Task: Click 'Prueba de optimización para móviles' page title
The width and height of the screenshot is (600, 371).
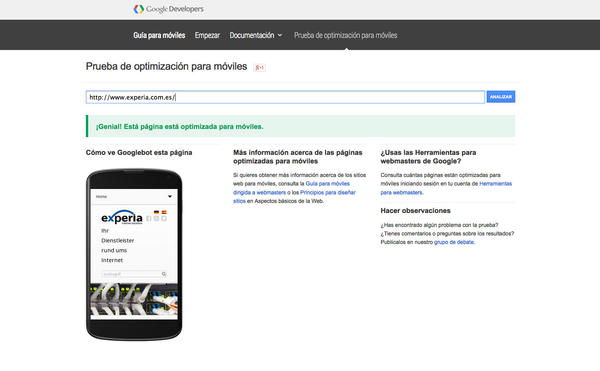Action: [x=166, y=67]
